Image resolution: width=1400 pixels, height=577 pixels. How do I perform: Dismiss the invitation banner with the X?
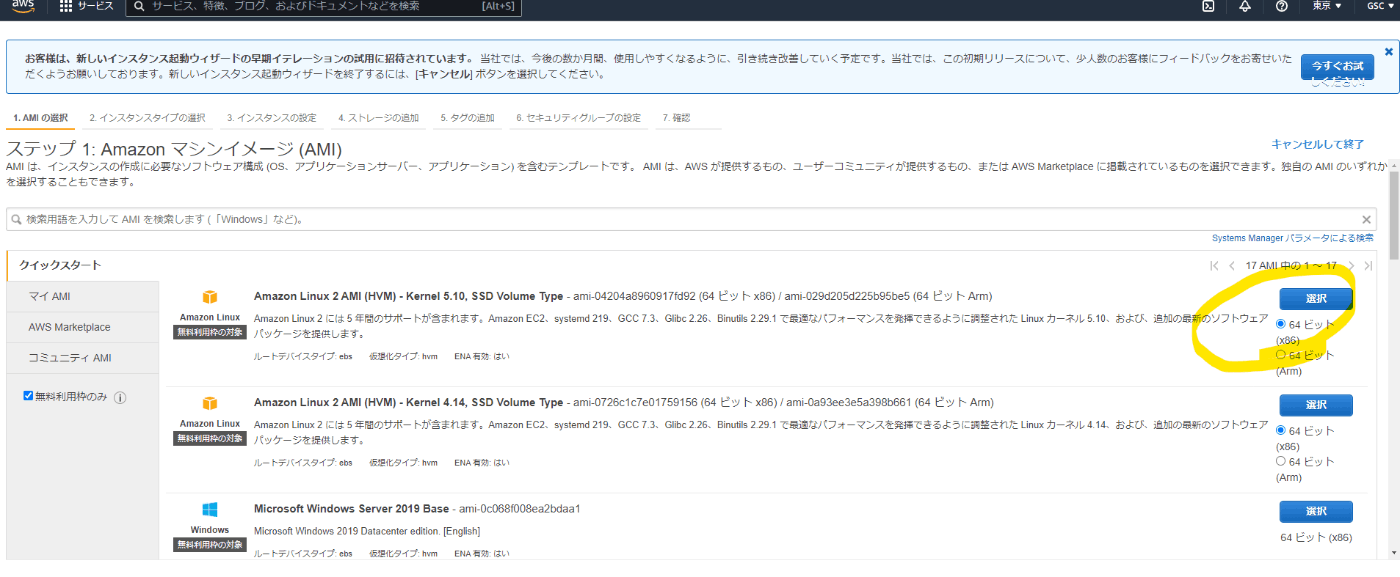[x=1388, y=50]
